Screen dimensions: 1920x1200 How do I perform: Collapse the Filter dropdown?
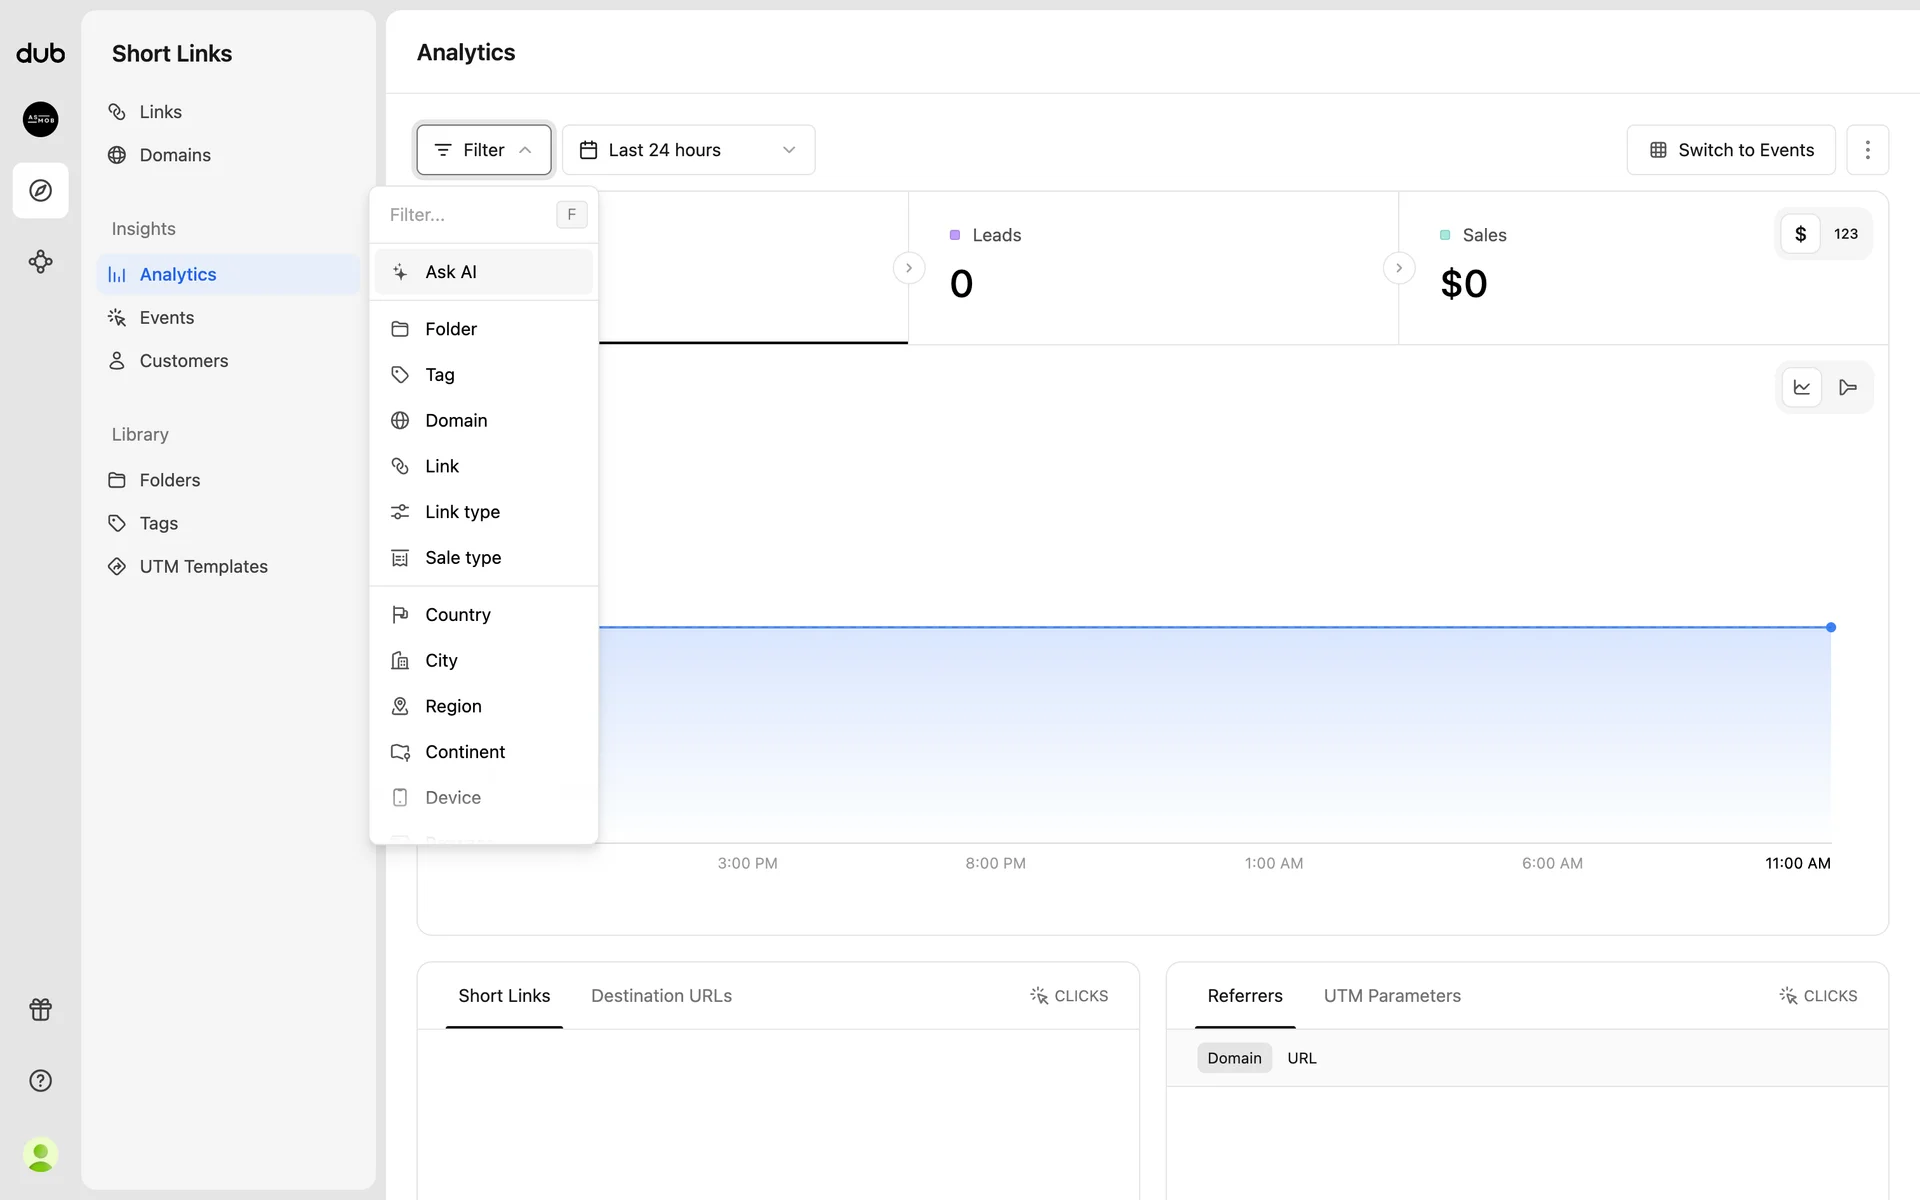coord(484,150)
